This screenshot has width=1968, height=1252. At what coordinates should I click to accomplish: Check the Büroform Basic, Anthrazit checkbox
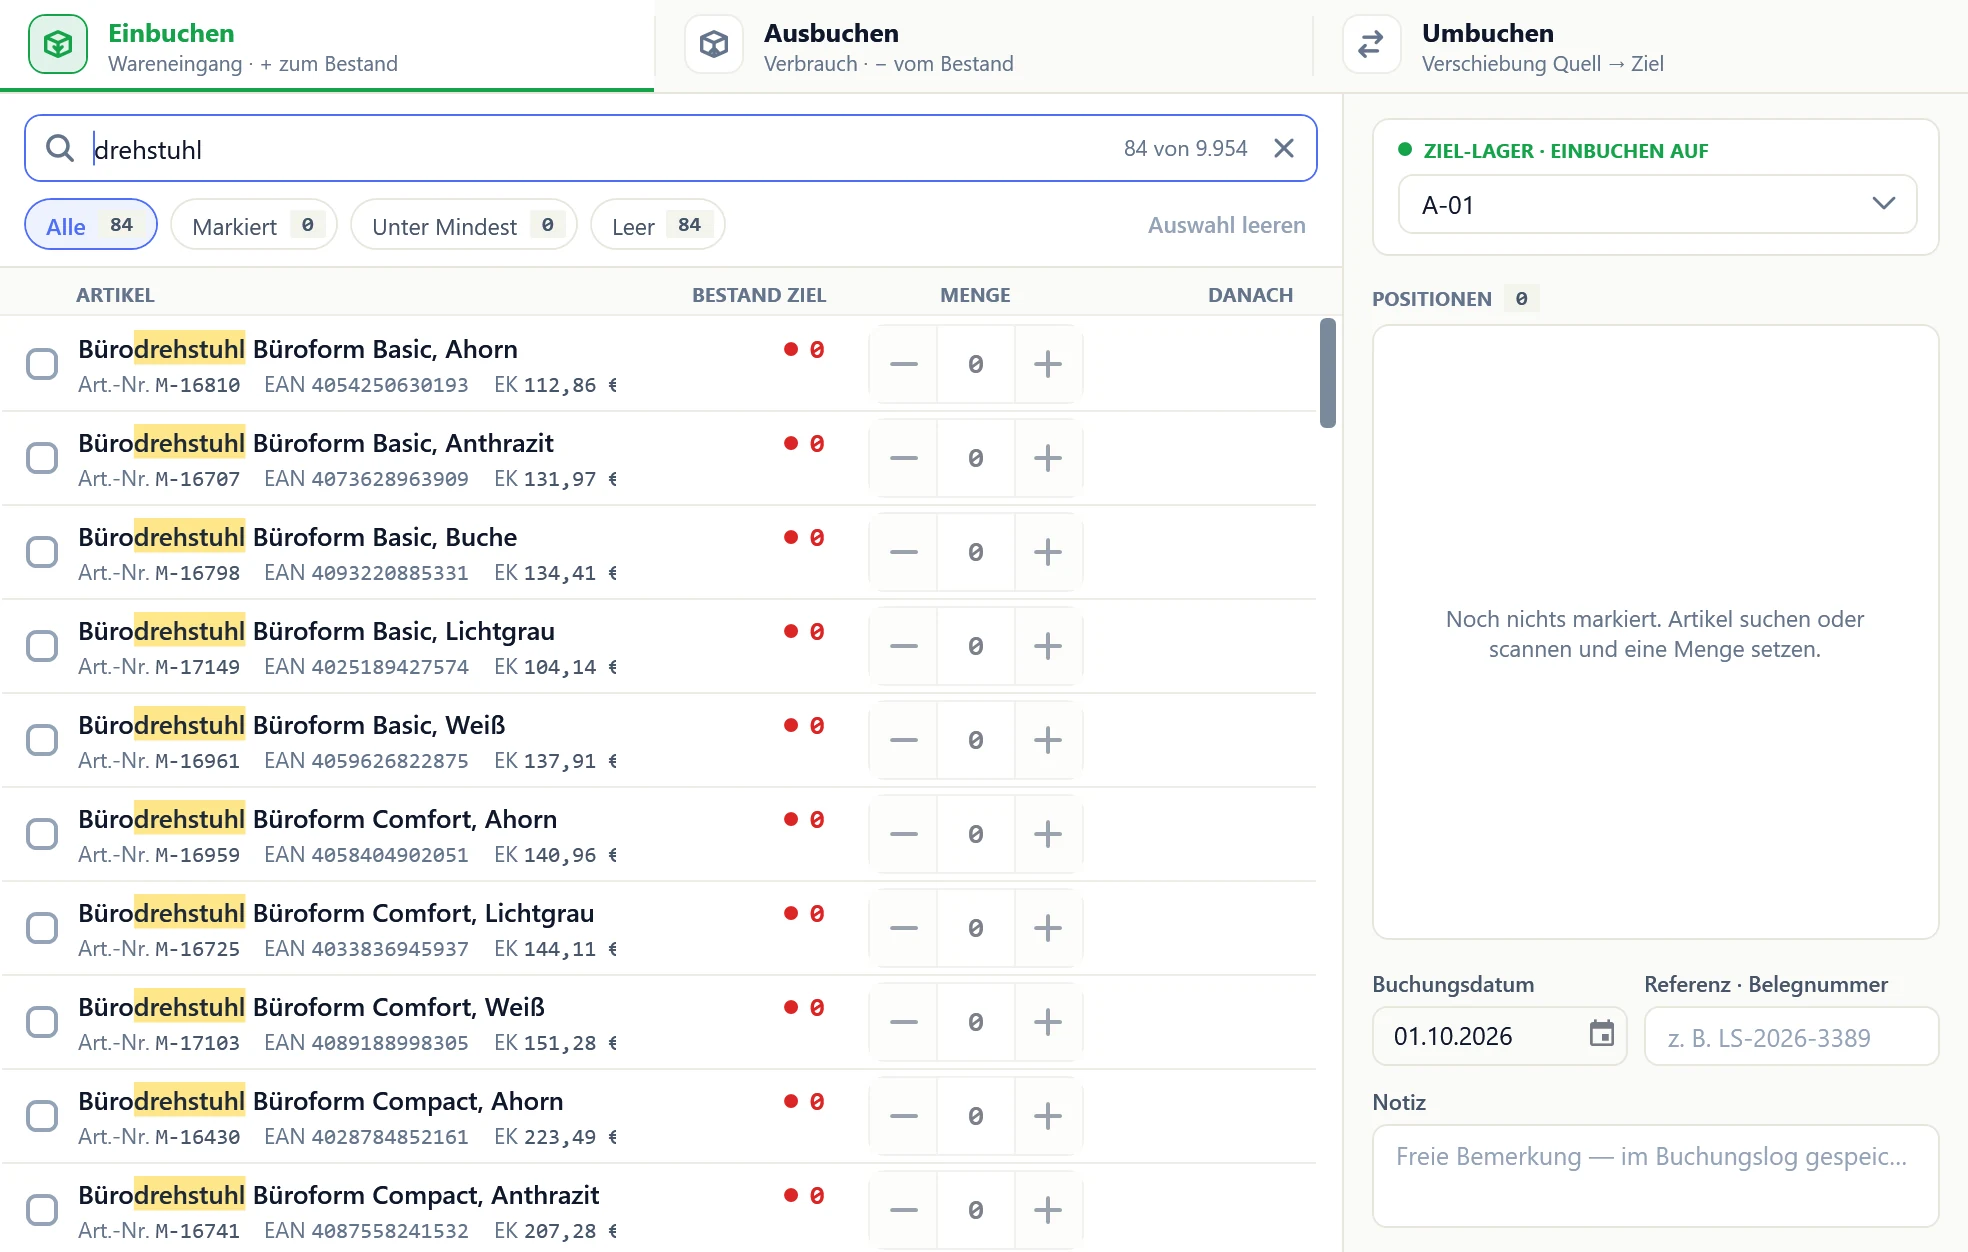click(x=42, y=458)
